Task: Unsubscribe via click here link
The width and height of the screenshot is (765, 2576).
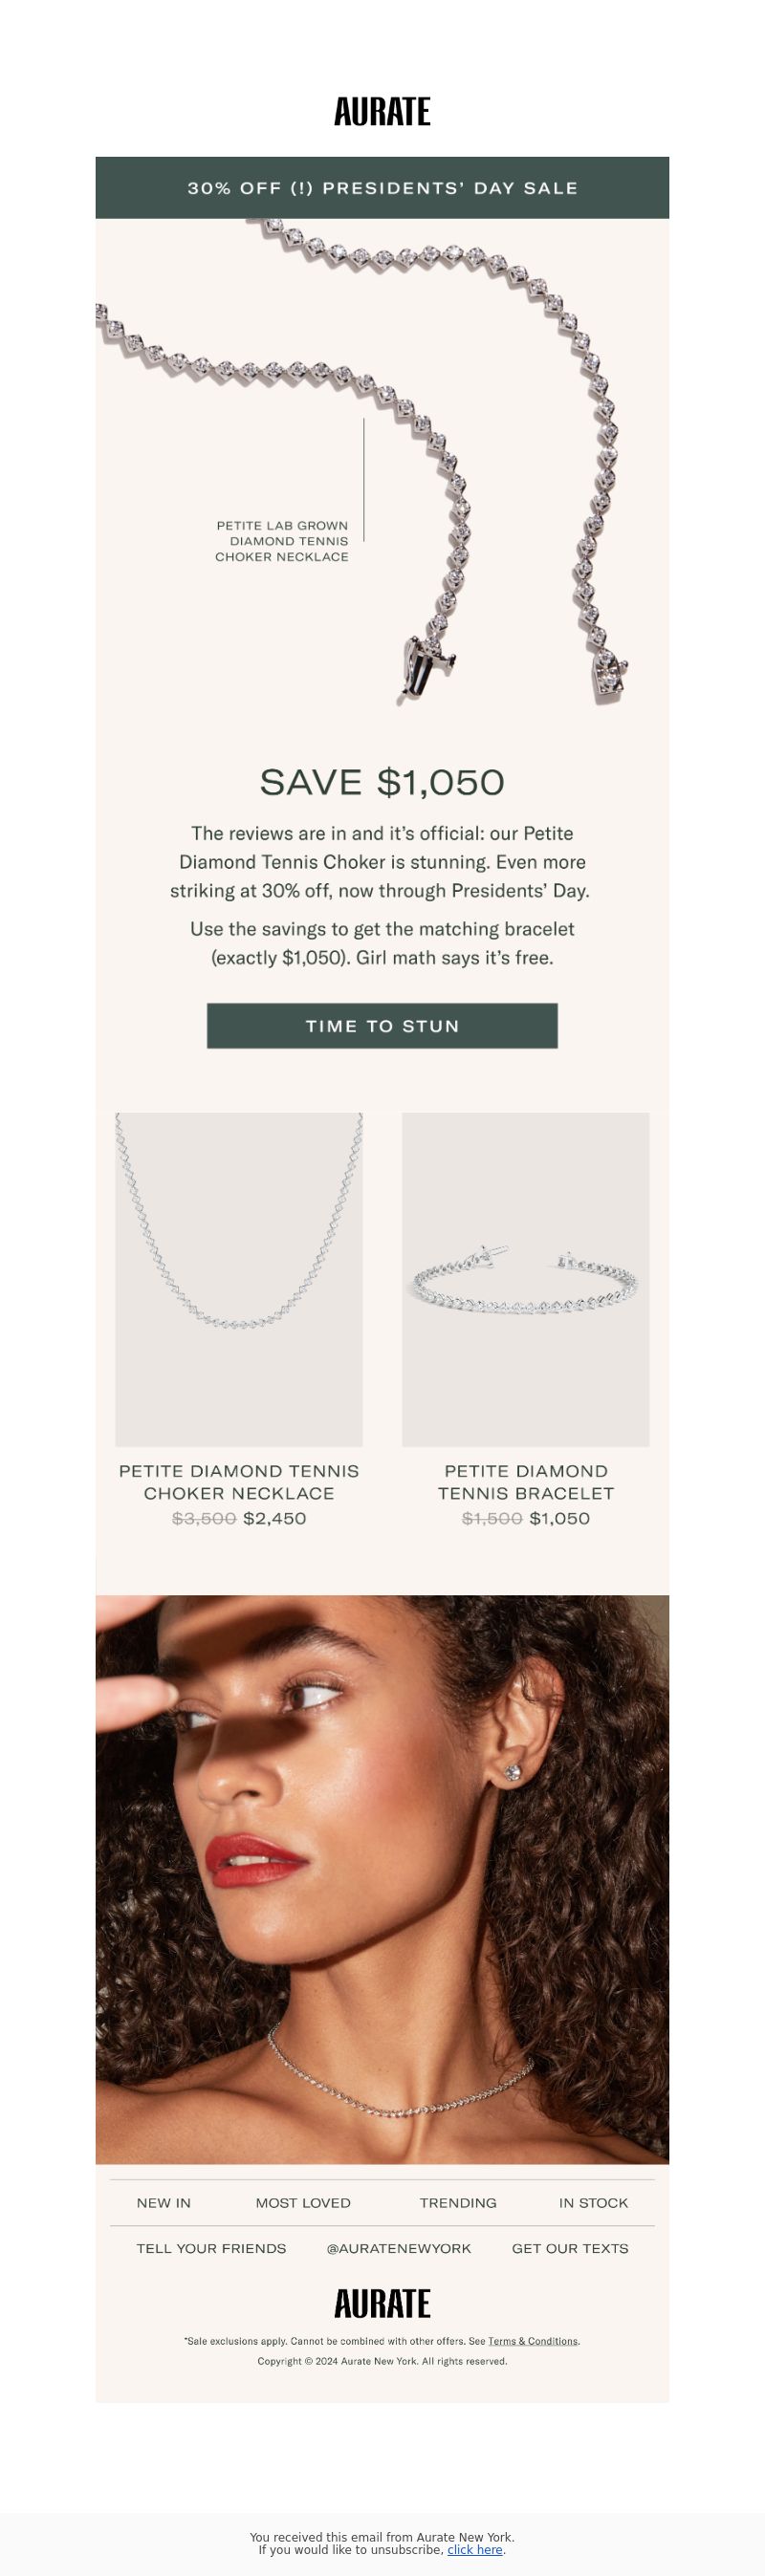Action: (x=475, y=2550)
